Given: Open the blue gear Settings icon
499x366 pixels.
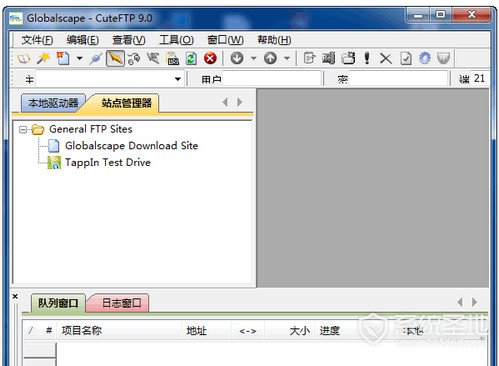Looking at the screenshot, I should pyautogui.click(x=425, y=59).
